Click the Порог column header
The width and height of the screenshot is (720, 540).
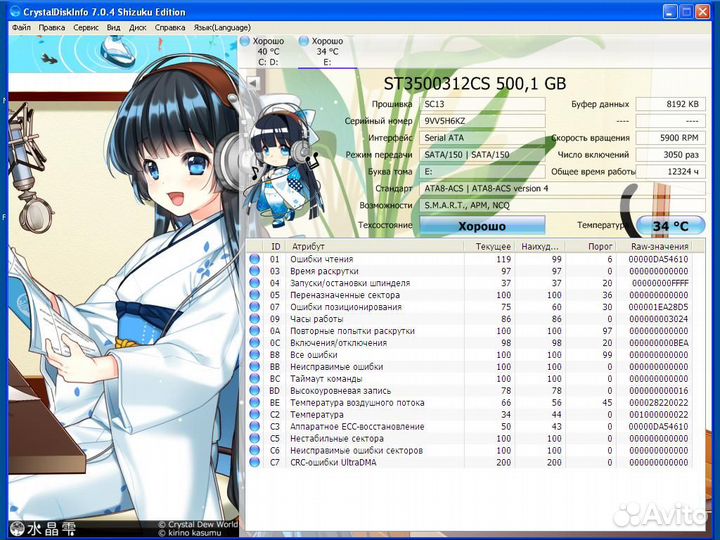tap(591, 247)
